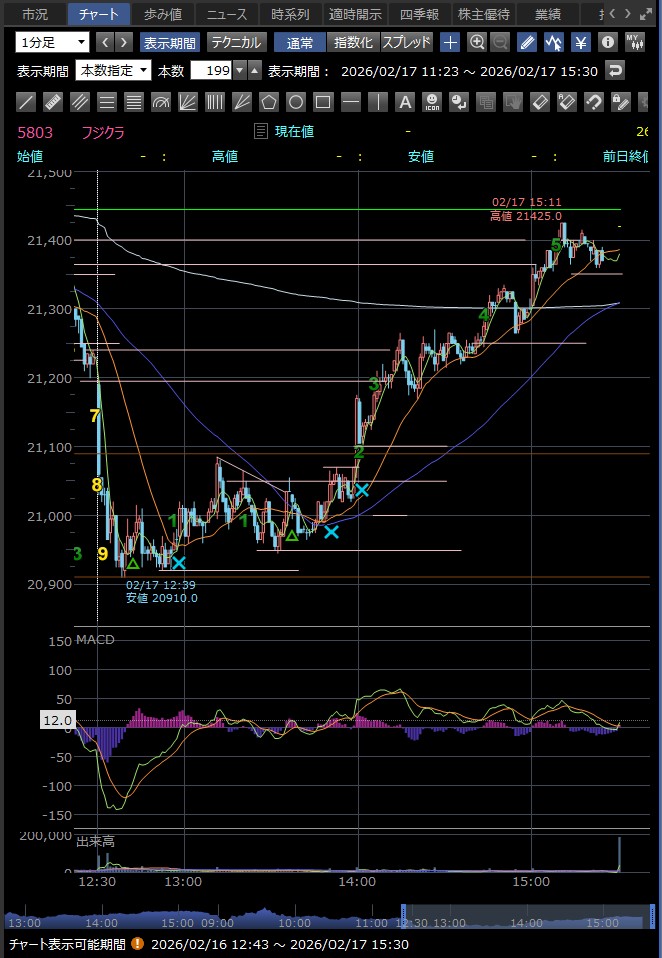Click the zoom in magnifier icon
The image size is (662, 958).
(x=477, y=42)
